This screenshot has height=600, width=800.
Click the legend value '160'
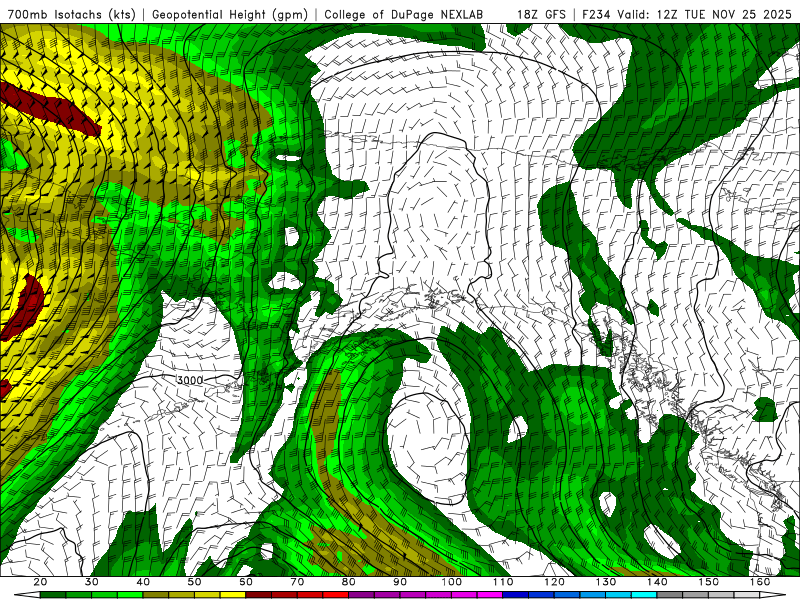click(761, 582)
